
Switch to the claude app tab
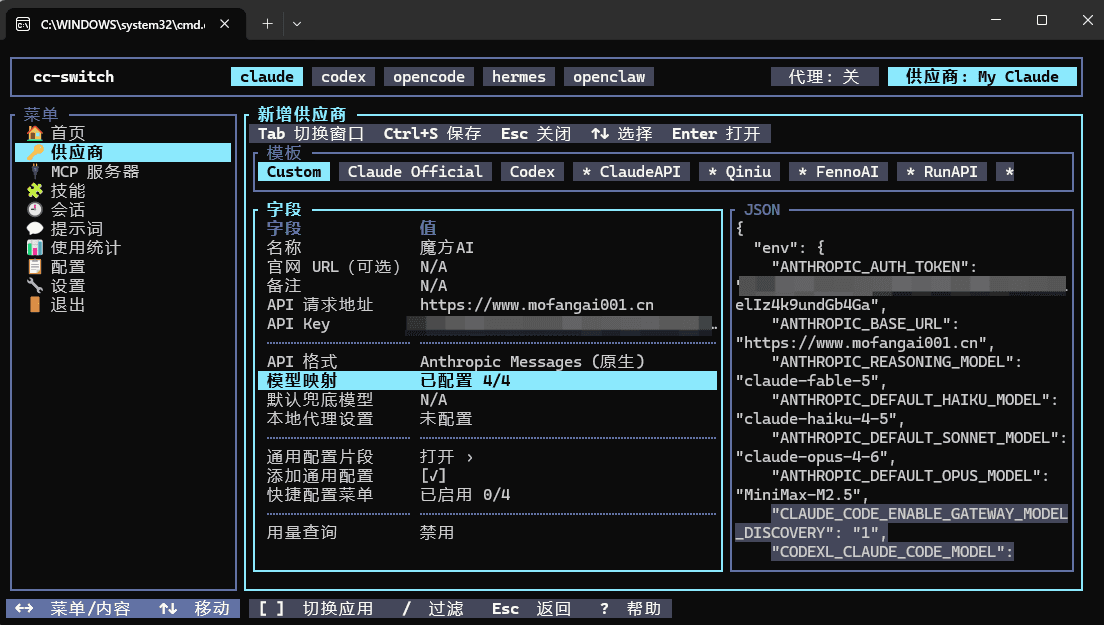[267, 77]
